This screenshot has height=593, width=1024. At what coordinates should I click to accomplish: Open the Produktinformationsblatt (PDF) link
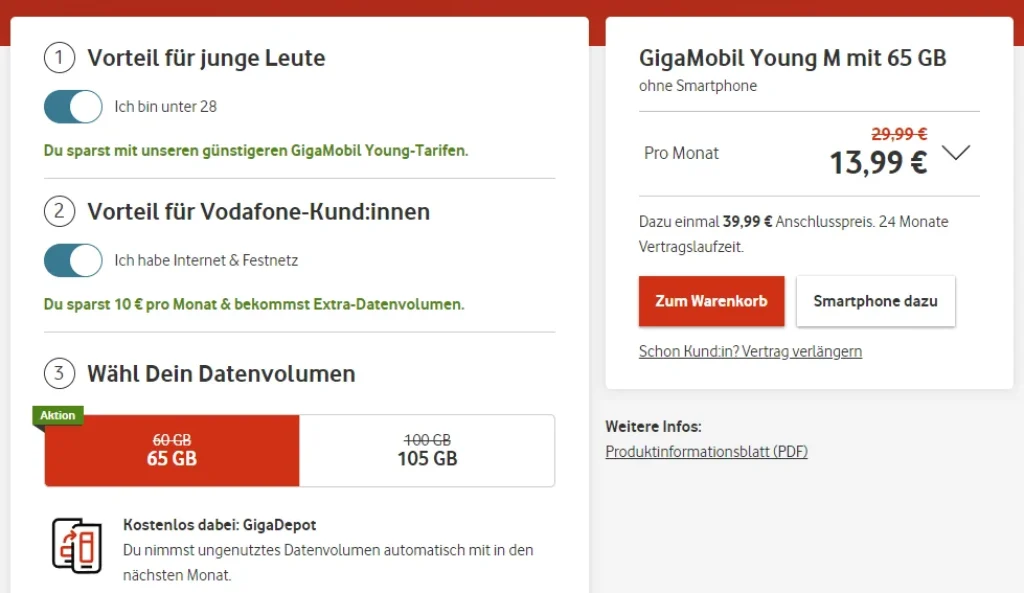[706, 452]
